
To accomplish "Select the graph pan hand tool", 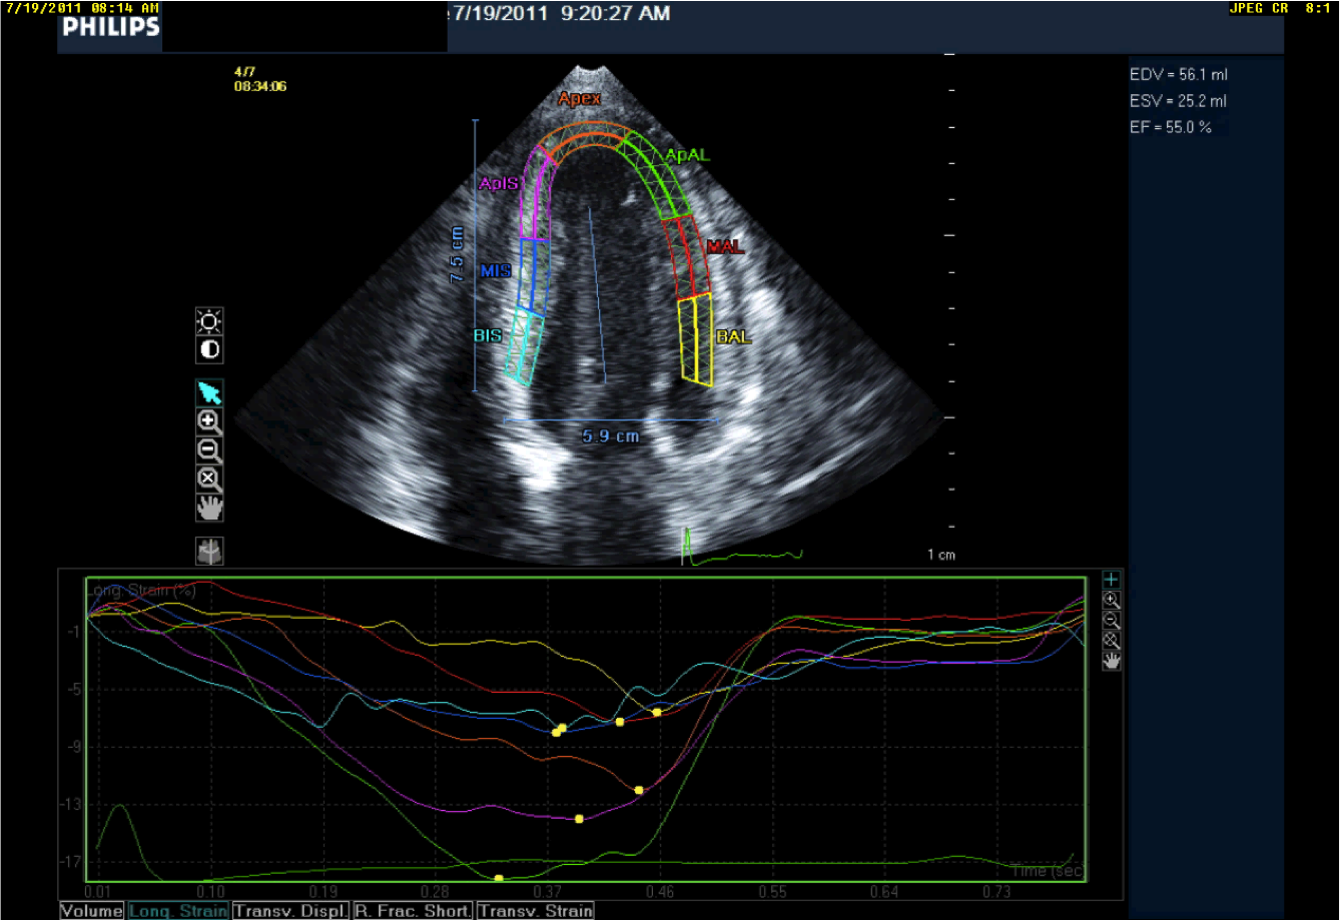I will [1112, 661].
